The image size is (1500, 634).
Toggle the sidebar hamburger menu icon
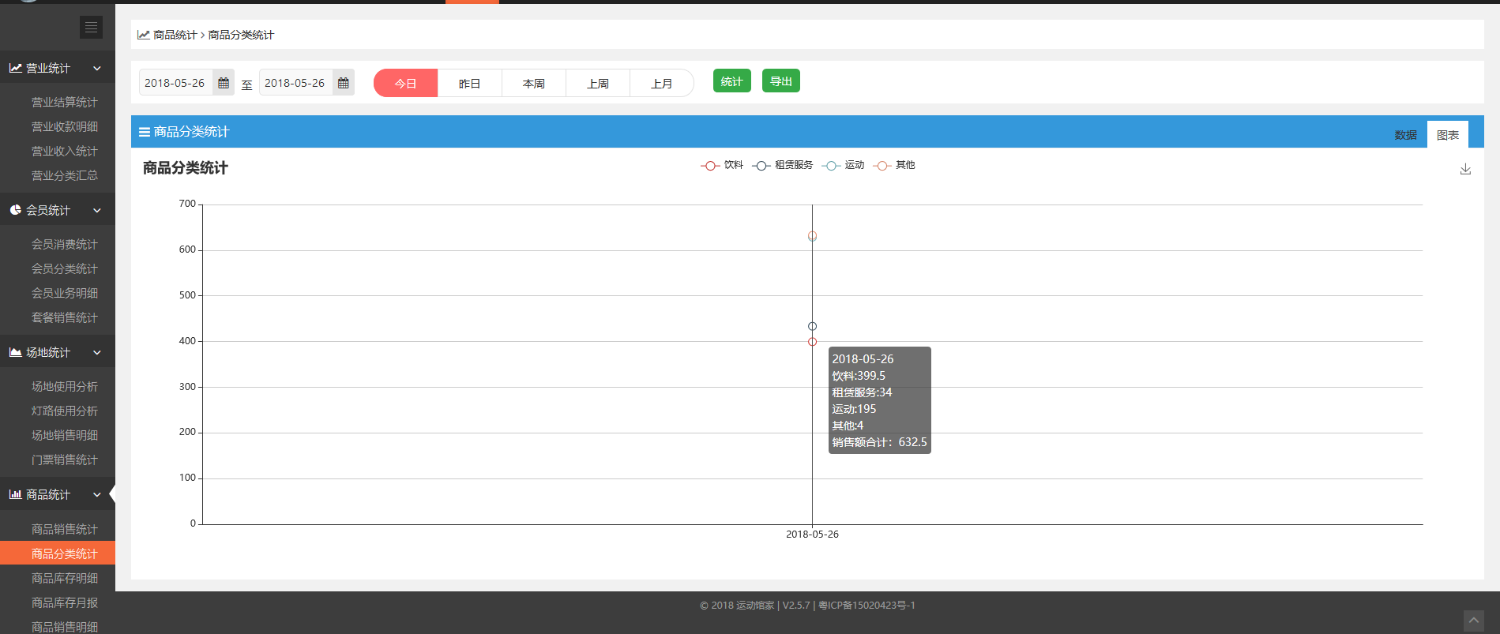(91, 27)
